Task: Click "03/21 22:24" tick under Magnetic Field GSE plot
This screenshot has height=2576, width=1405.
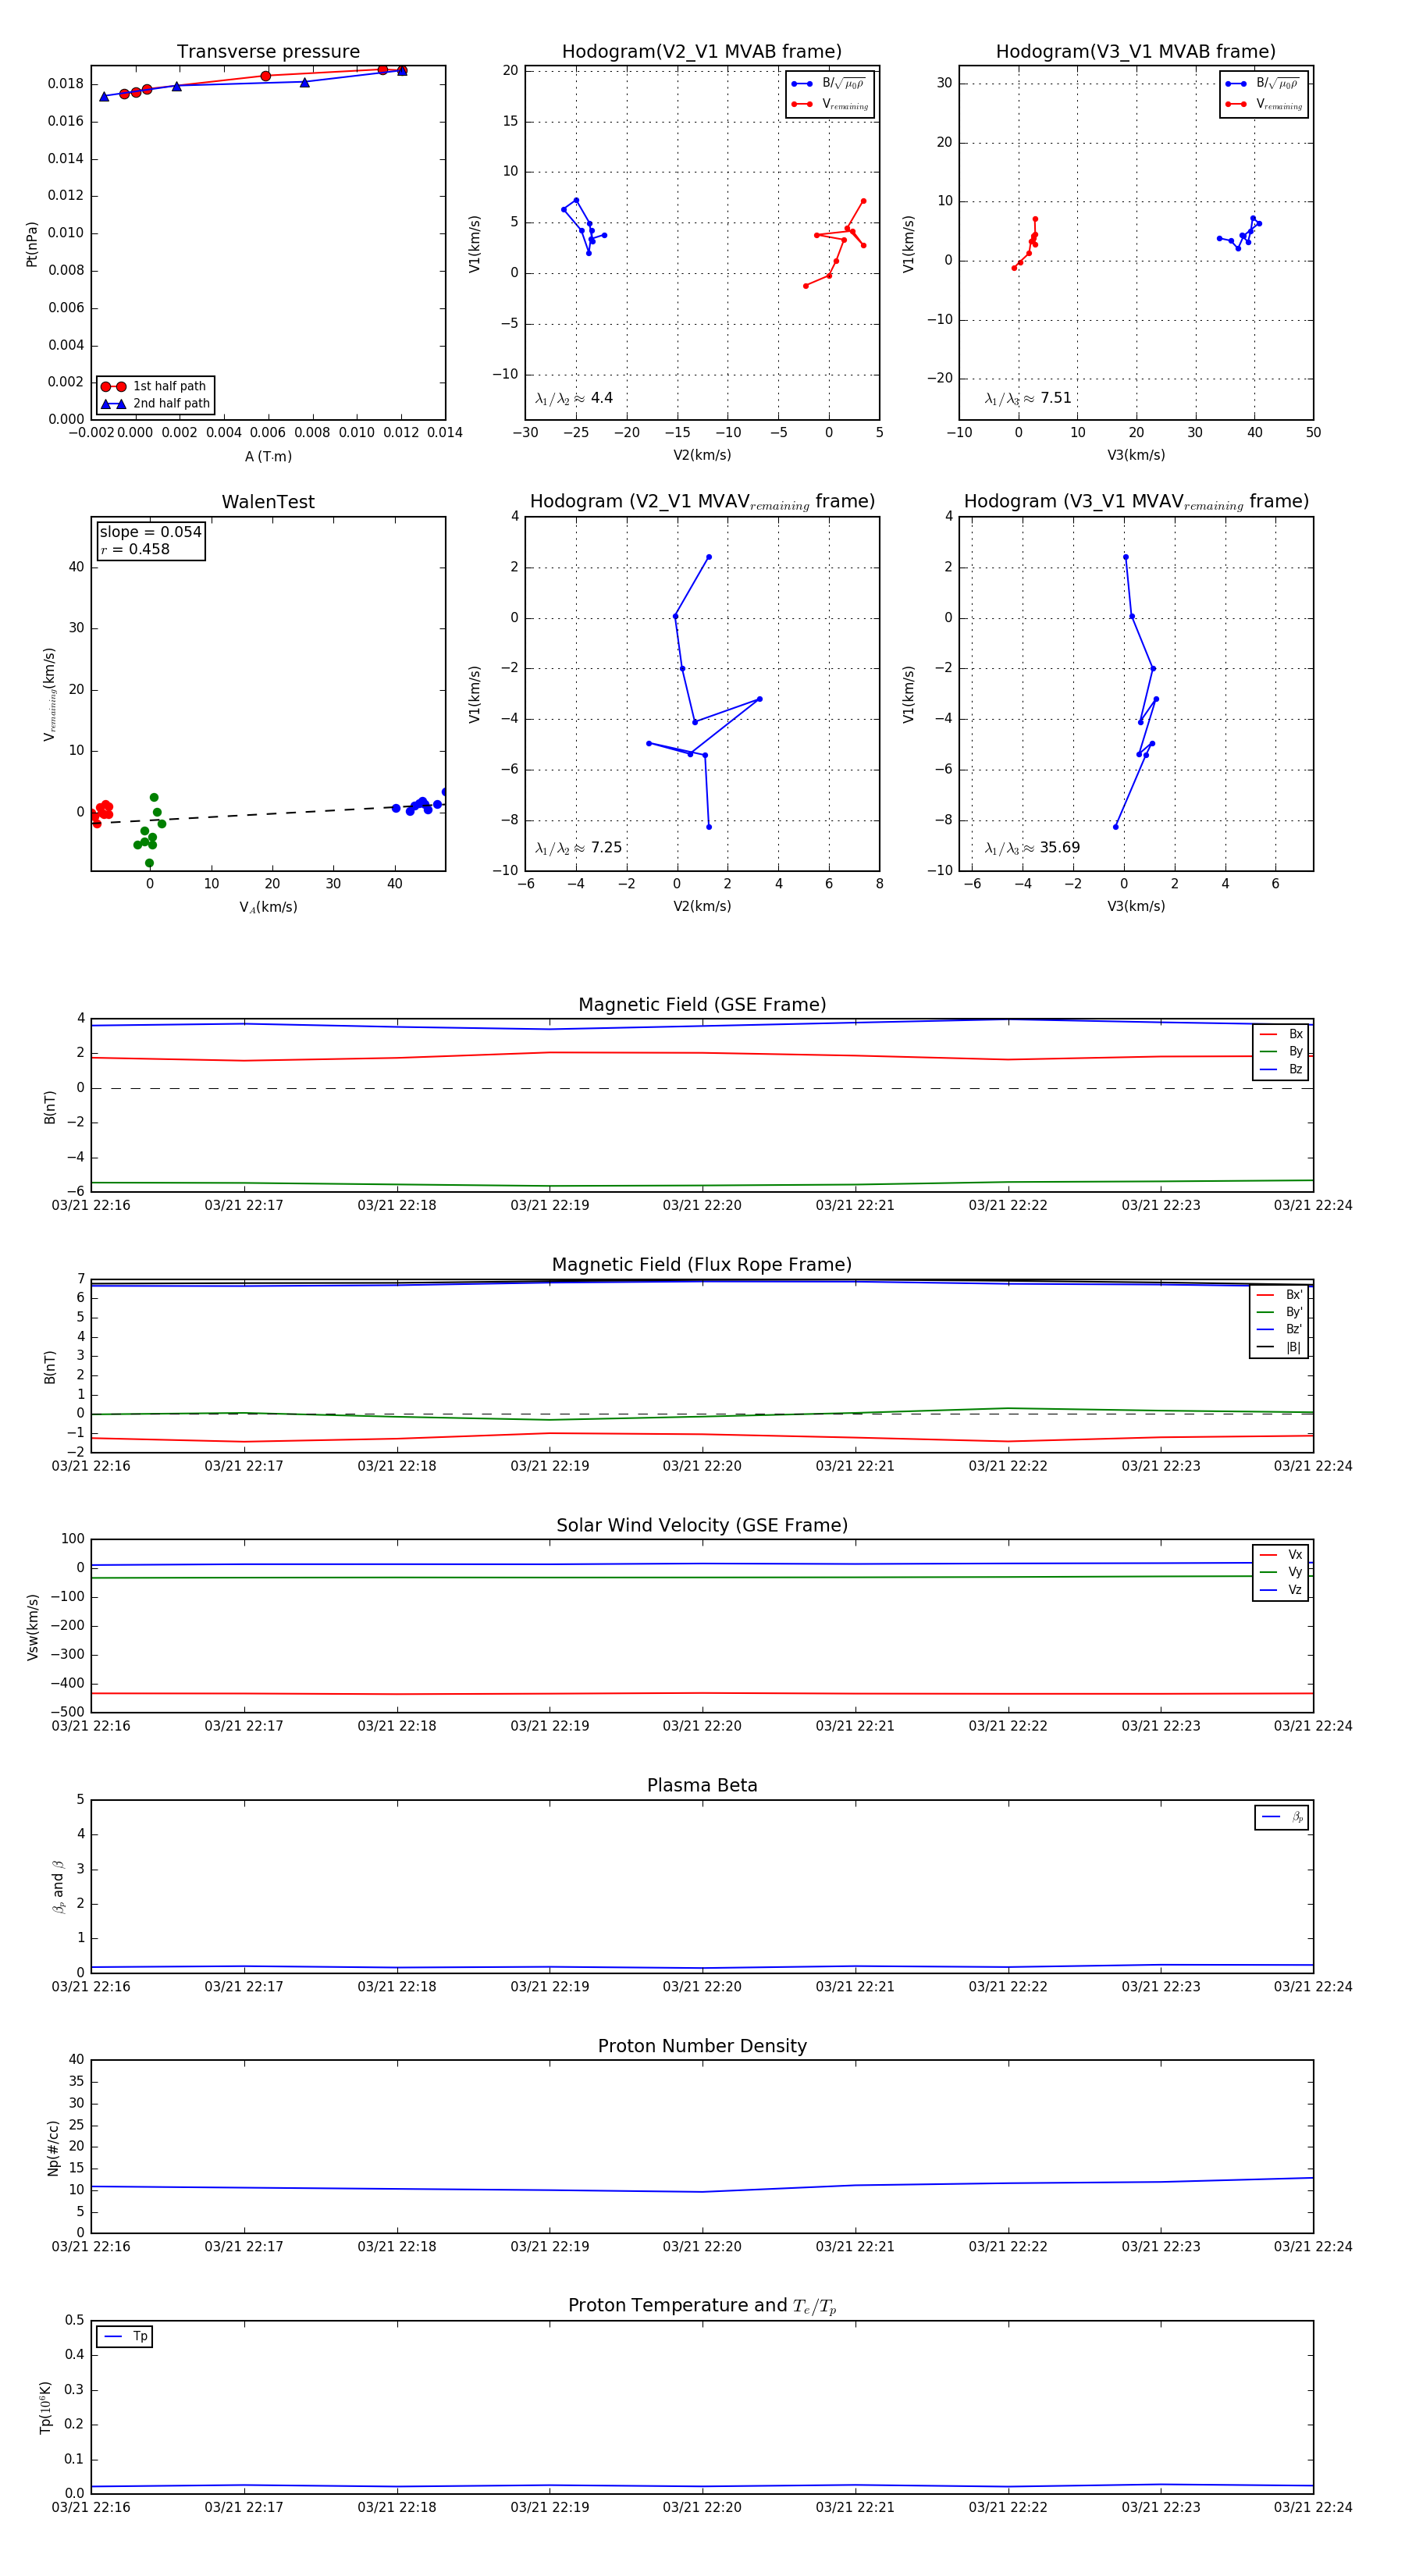Action: (x=1313, y=1206)
